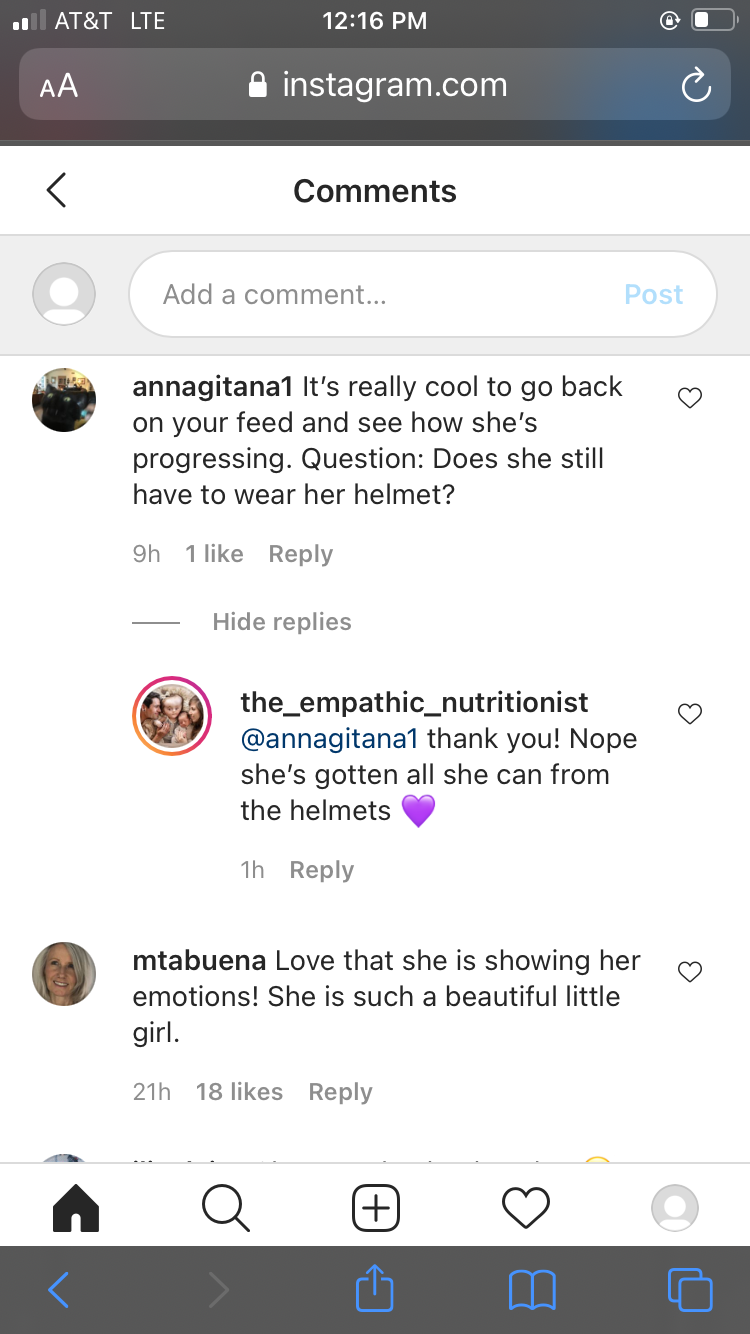Like the_empathic_nutritionist's reply with the heart
This screenshot has width=750, height=1334.
click(690, 714)
